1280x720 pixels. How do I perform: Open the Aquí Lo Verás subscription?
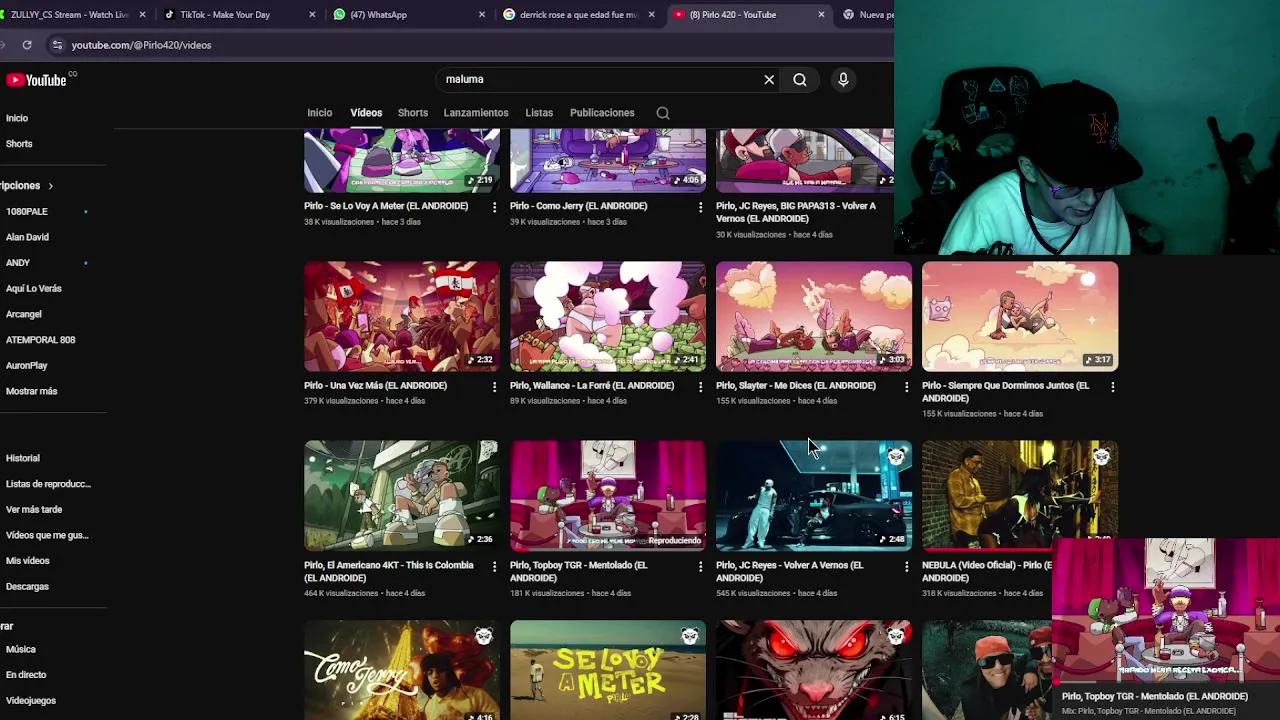[34, 289]
